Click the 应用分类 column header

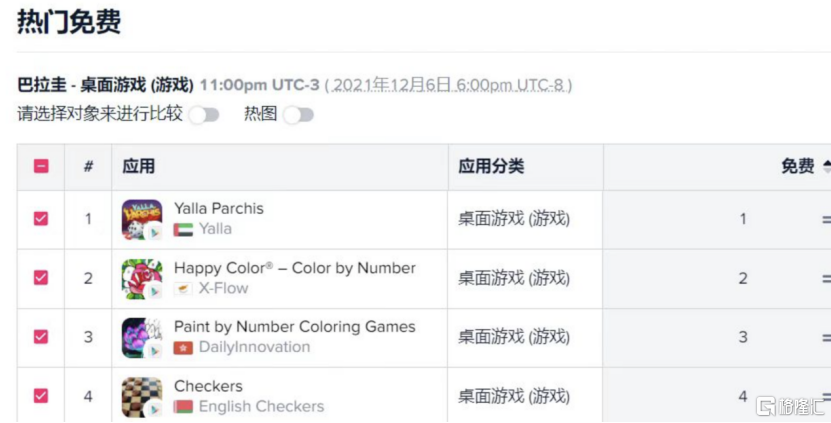[x=491, y=167]
